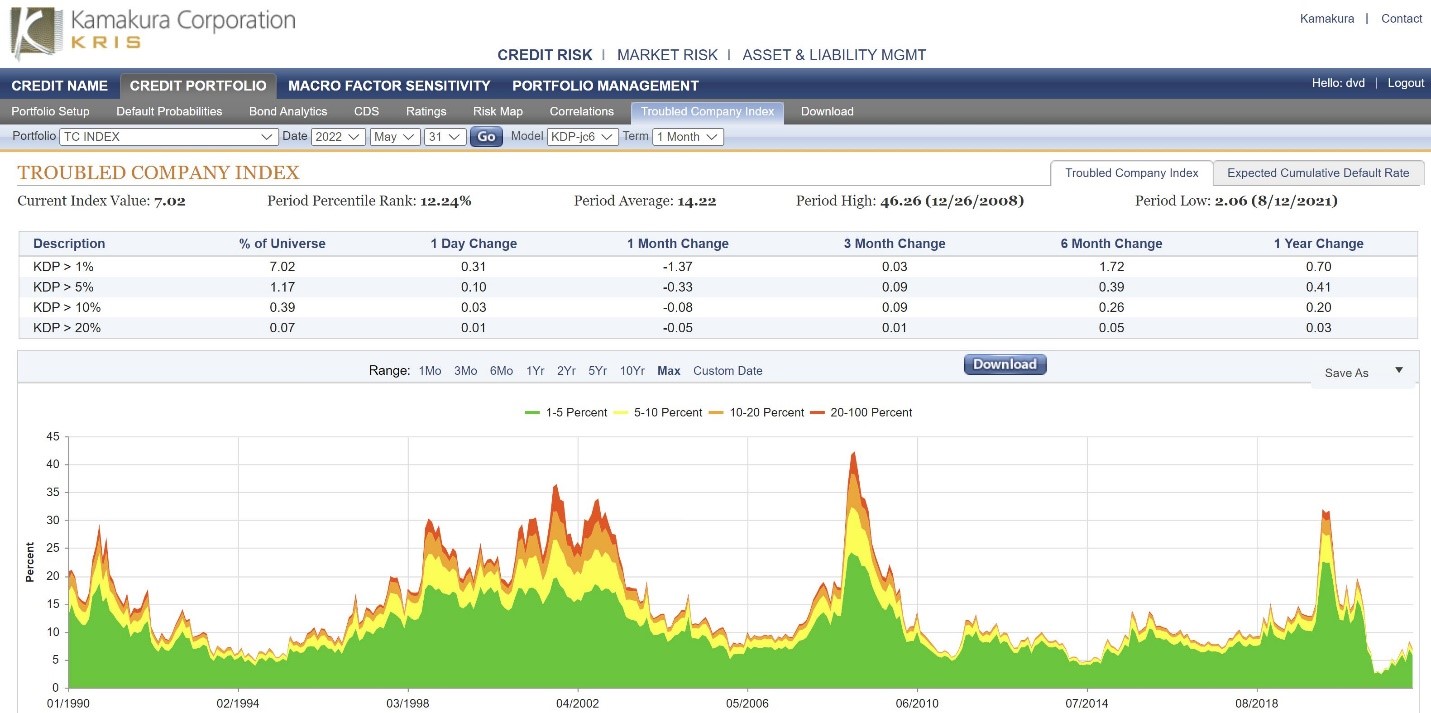This screenshot has height=713, width=1431.
Task: Select the Risk Map submenu item
Action: (498, 112)
